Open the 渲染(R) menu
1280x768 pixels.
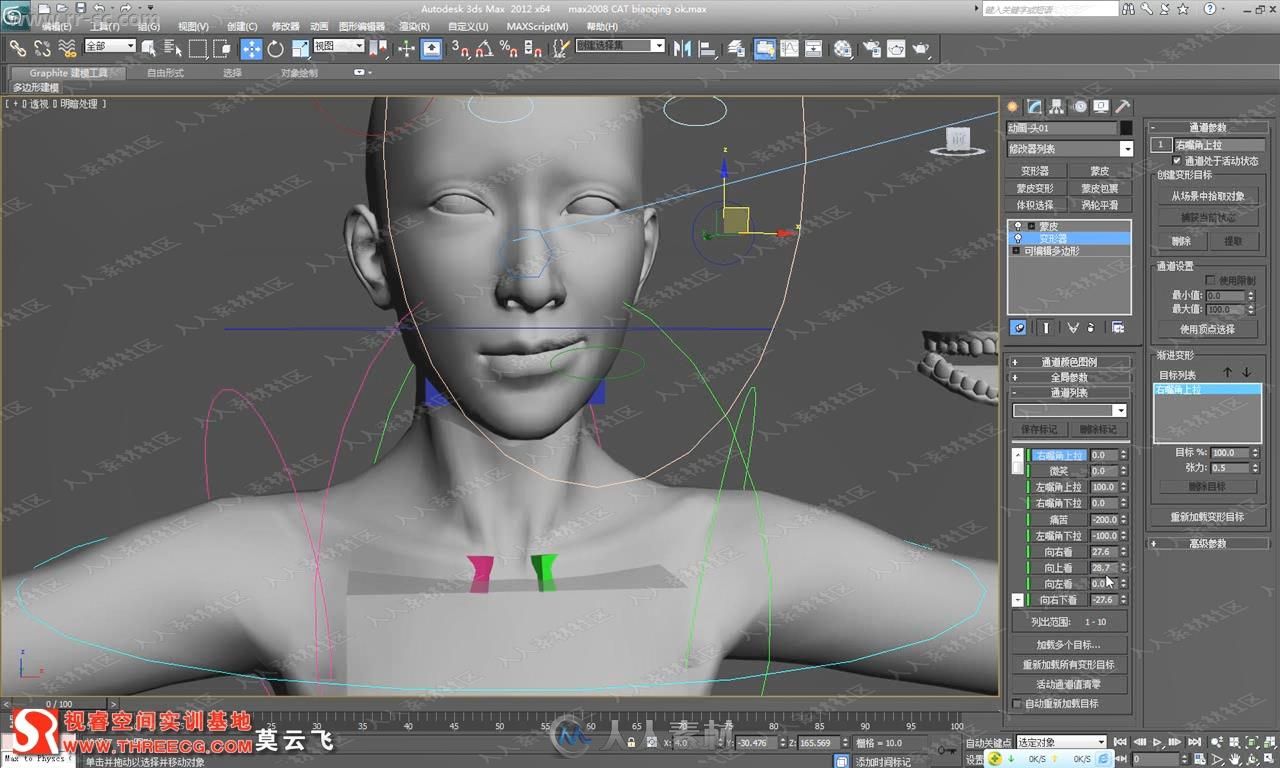[x=414, y=27]
